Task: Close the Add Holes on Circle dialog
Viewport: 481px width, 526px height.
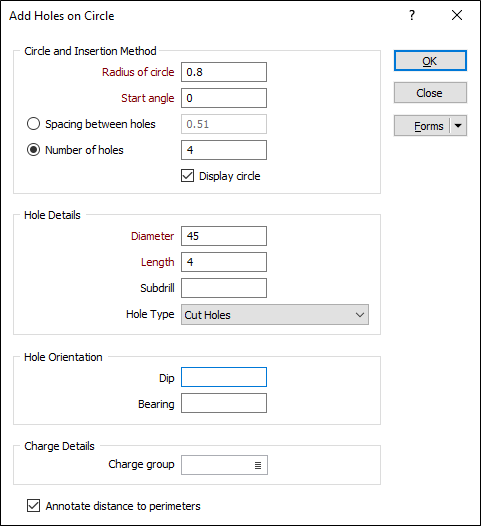Action: coord(457,15)
